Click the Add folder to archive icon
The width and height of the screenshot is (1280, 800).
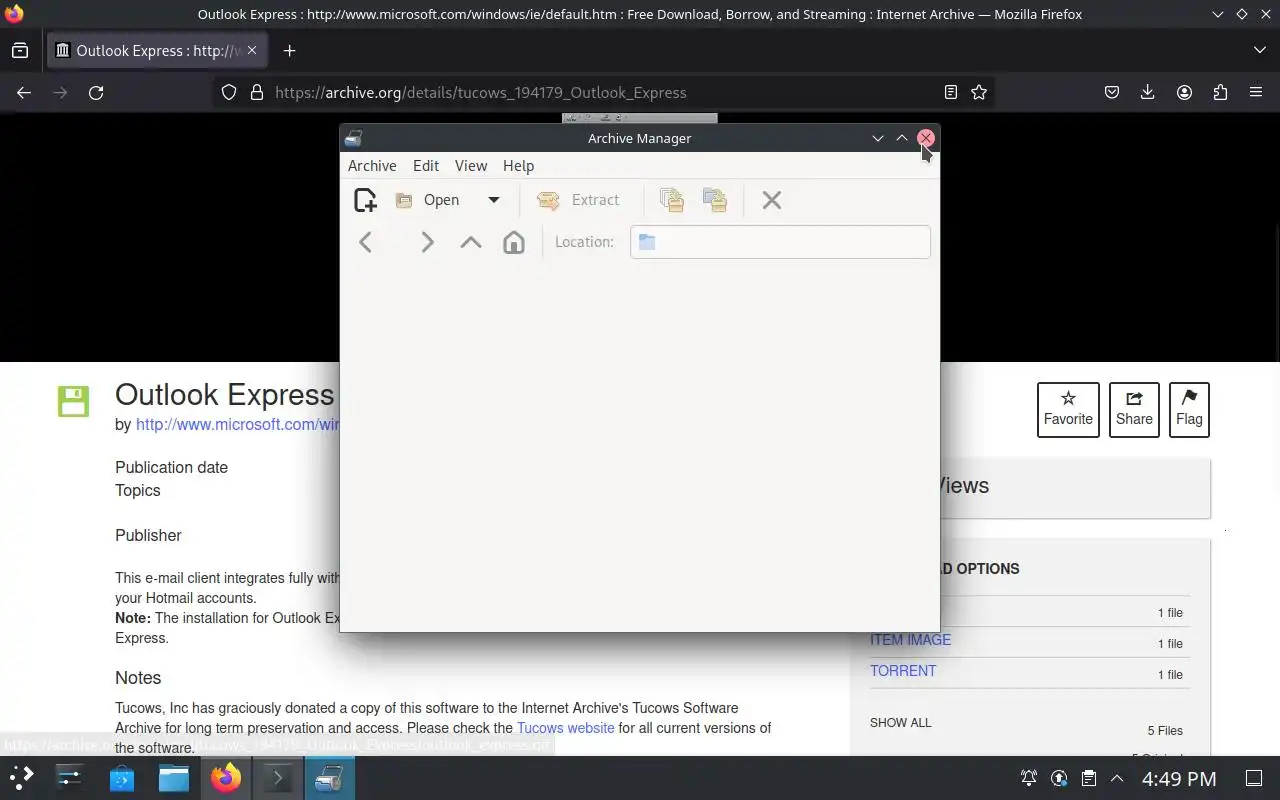click(x=715, y=200)
